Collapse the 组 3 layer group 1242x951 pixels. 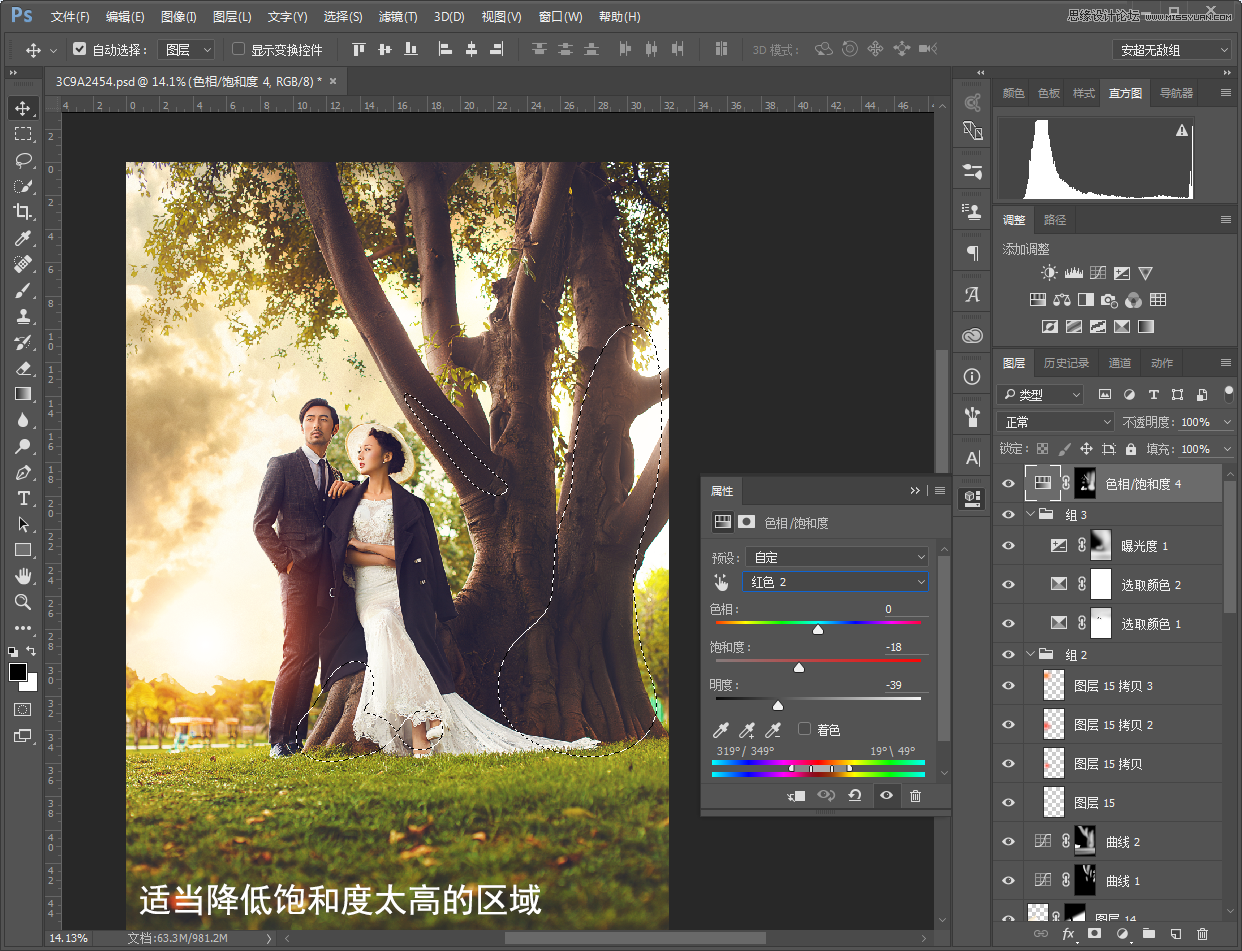pyautogui.click(x=1032, y=515)
